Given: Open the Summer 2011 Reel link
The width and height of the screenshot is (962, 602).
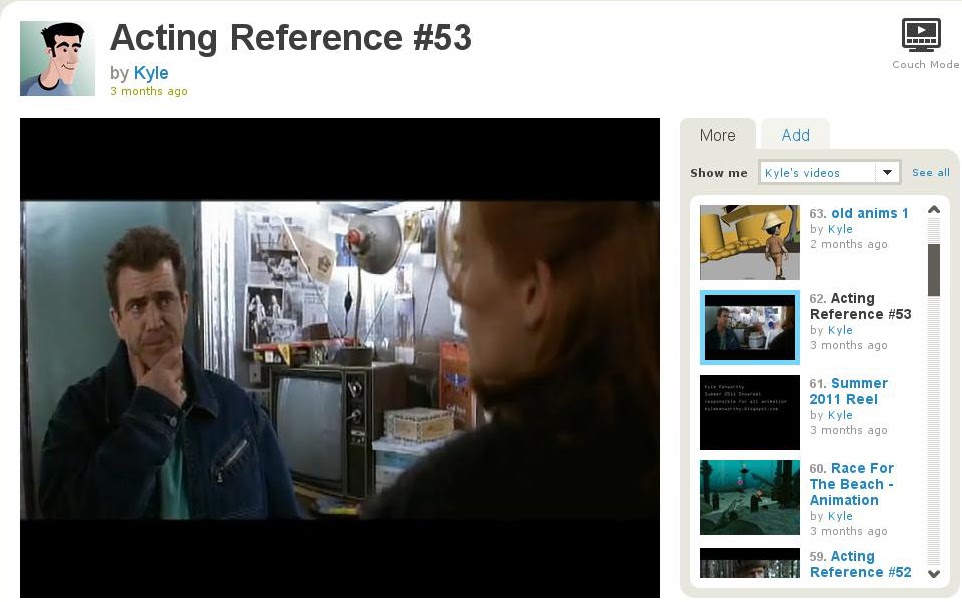Looking at the screenshot, I should coord(849,391).
